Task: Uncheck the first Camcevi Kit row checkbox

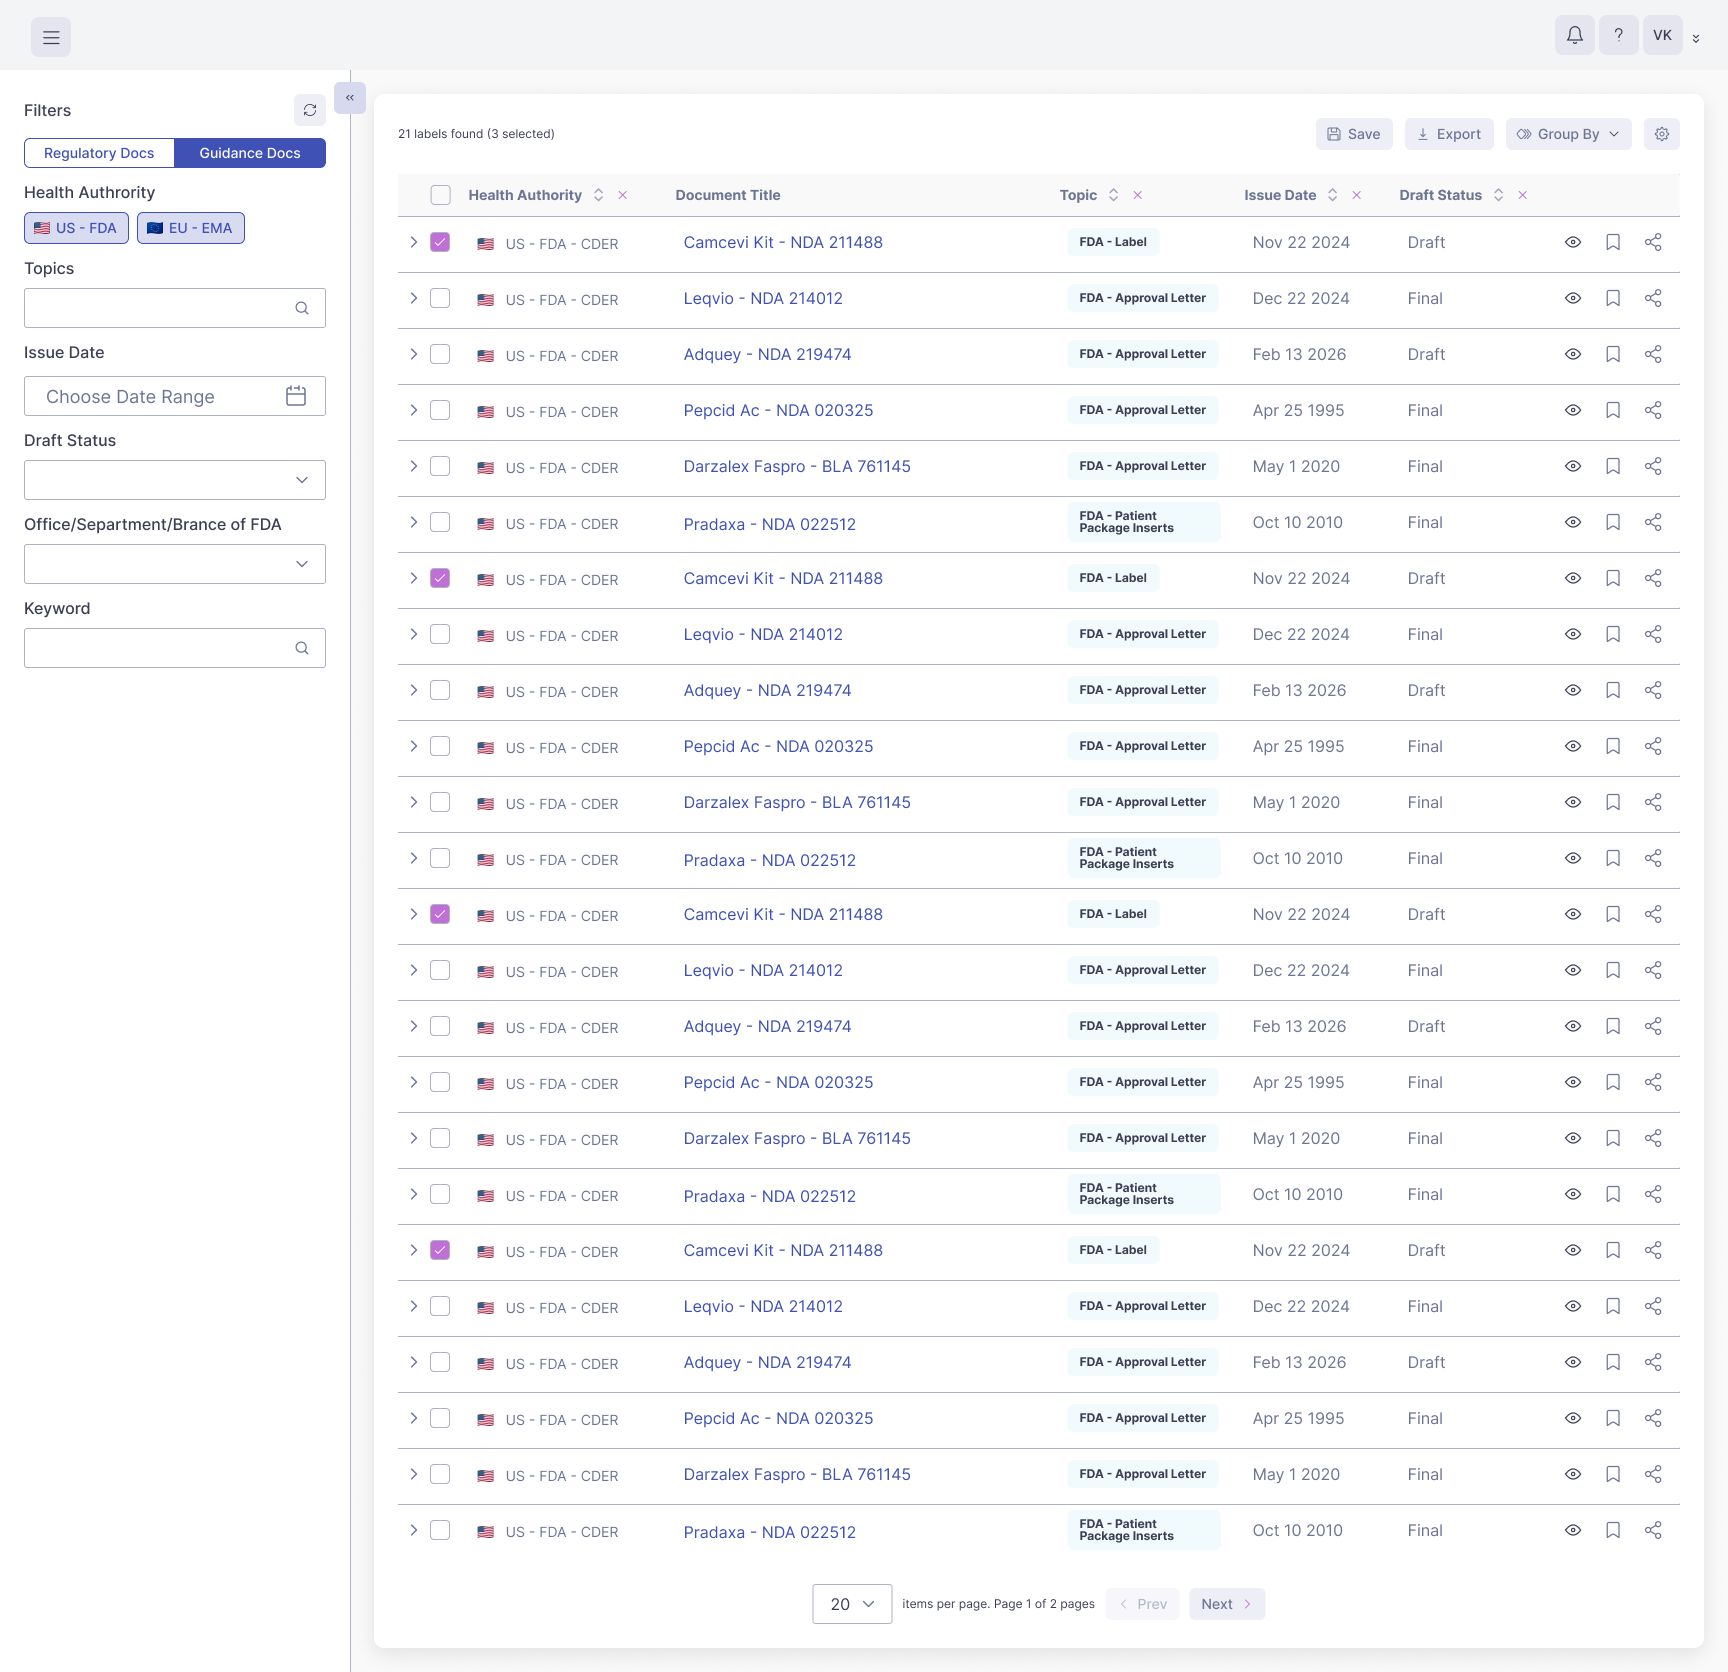Action: tap(440, 242)
